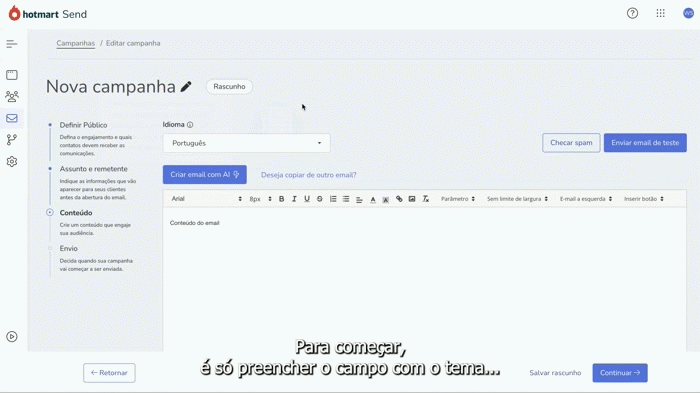Open the Português language dropdown
This screenshot has width=700, height=393.
[x=246, y=143]
